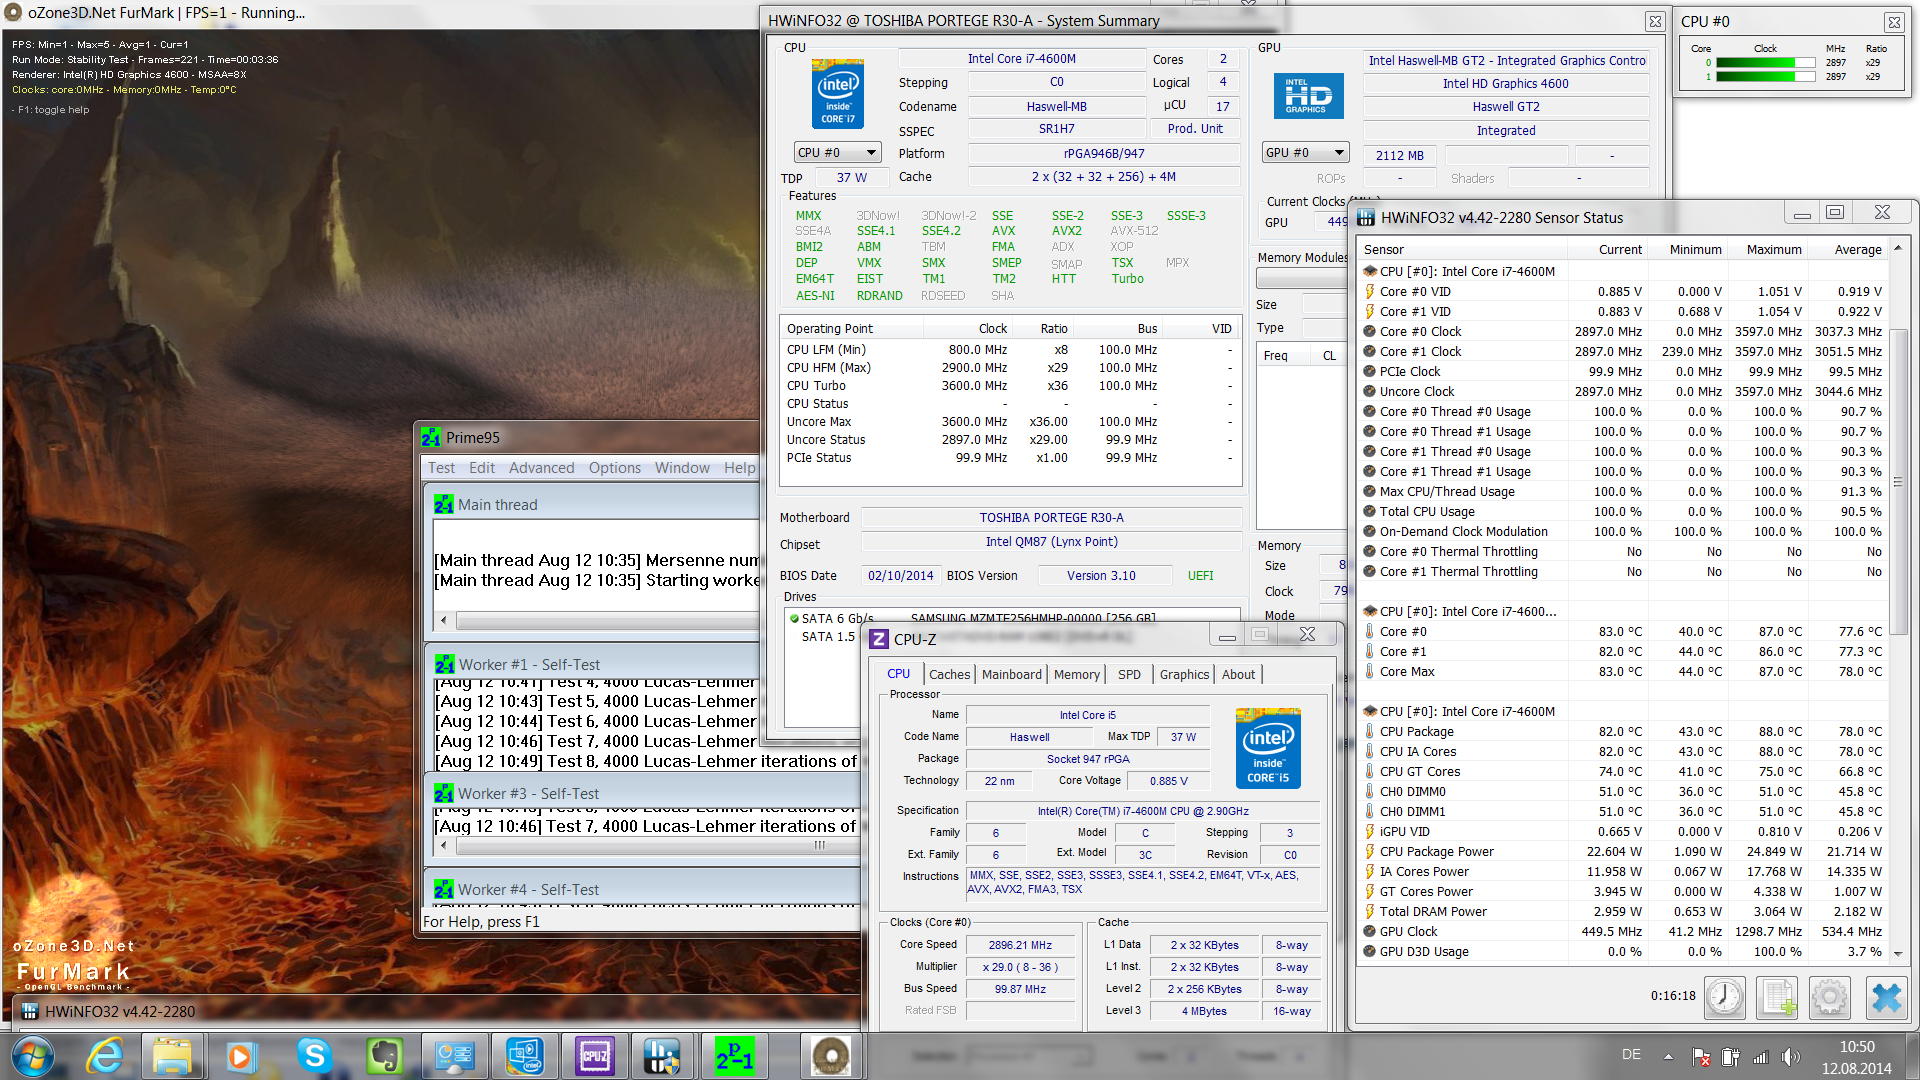Open Skype from the taskbar
The width and height of the screenshot is (1920, 1080).
coord(314,1056)
